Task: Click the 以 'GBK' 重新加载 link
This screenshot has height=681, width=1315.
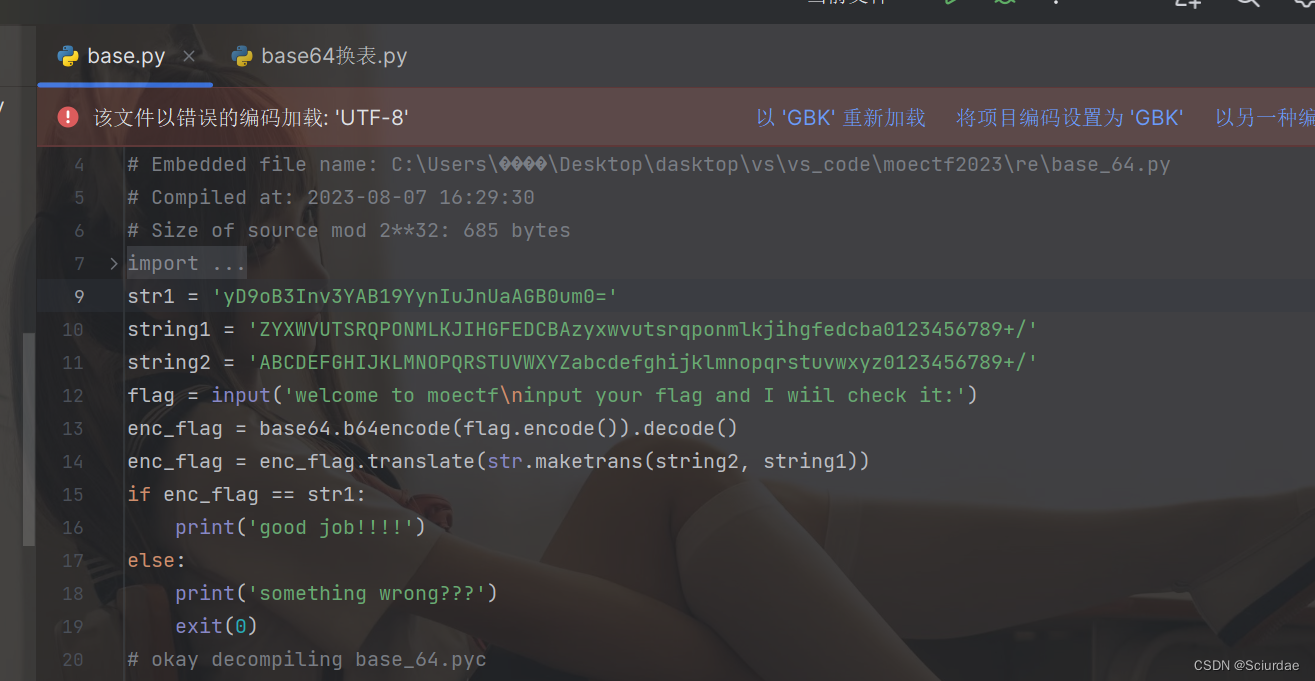Action: tap(840, 117)
